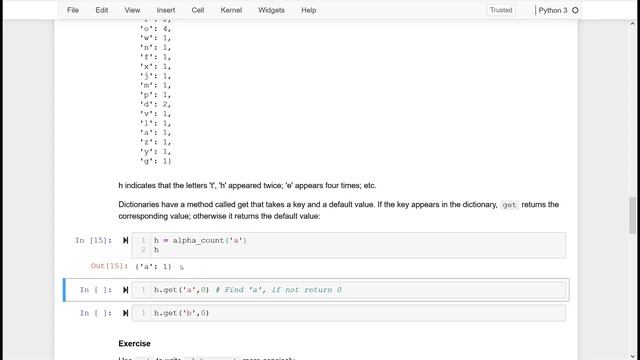Open the Widgets menu
Screen dimensions: 640x360
point(271,10)
